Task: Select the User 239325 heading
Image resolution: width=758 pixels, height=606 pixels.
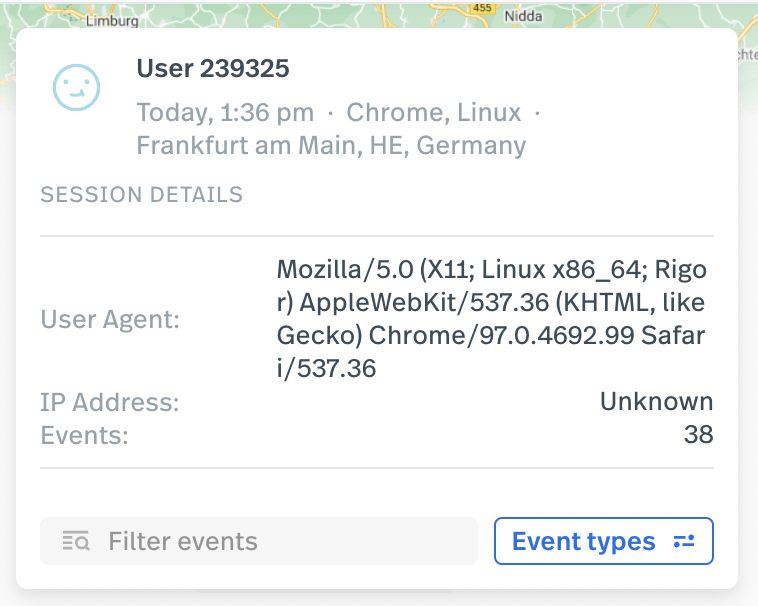Action: coord(213,68)
